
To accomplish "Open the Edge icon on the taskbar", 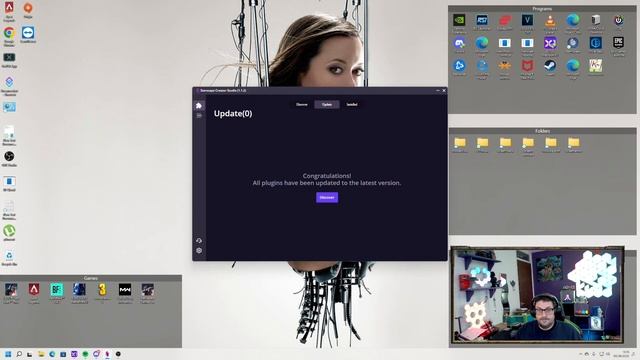I will [x=52, y=354].
